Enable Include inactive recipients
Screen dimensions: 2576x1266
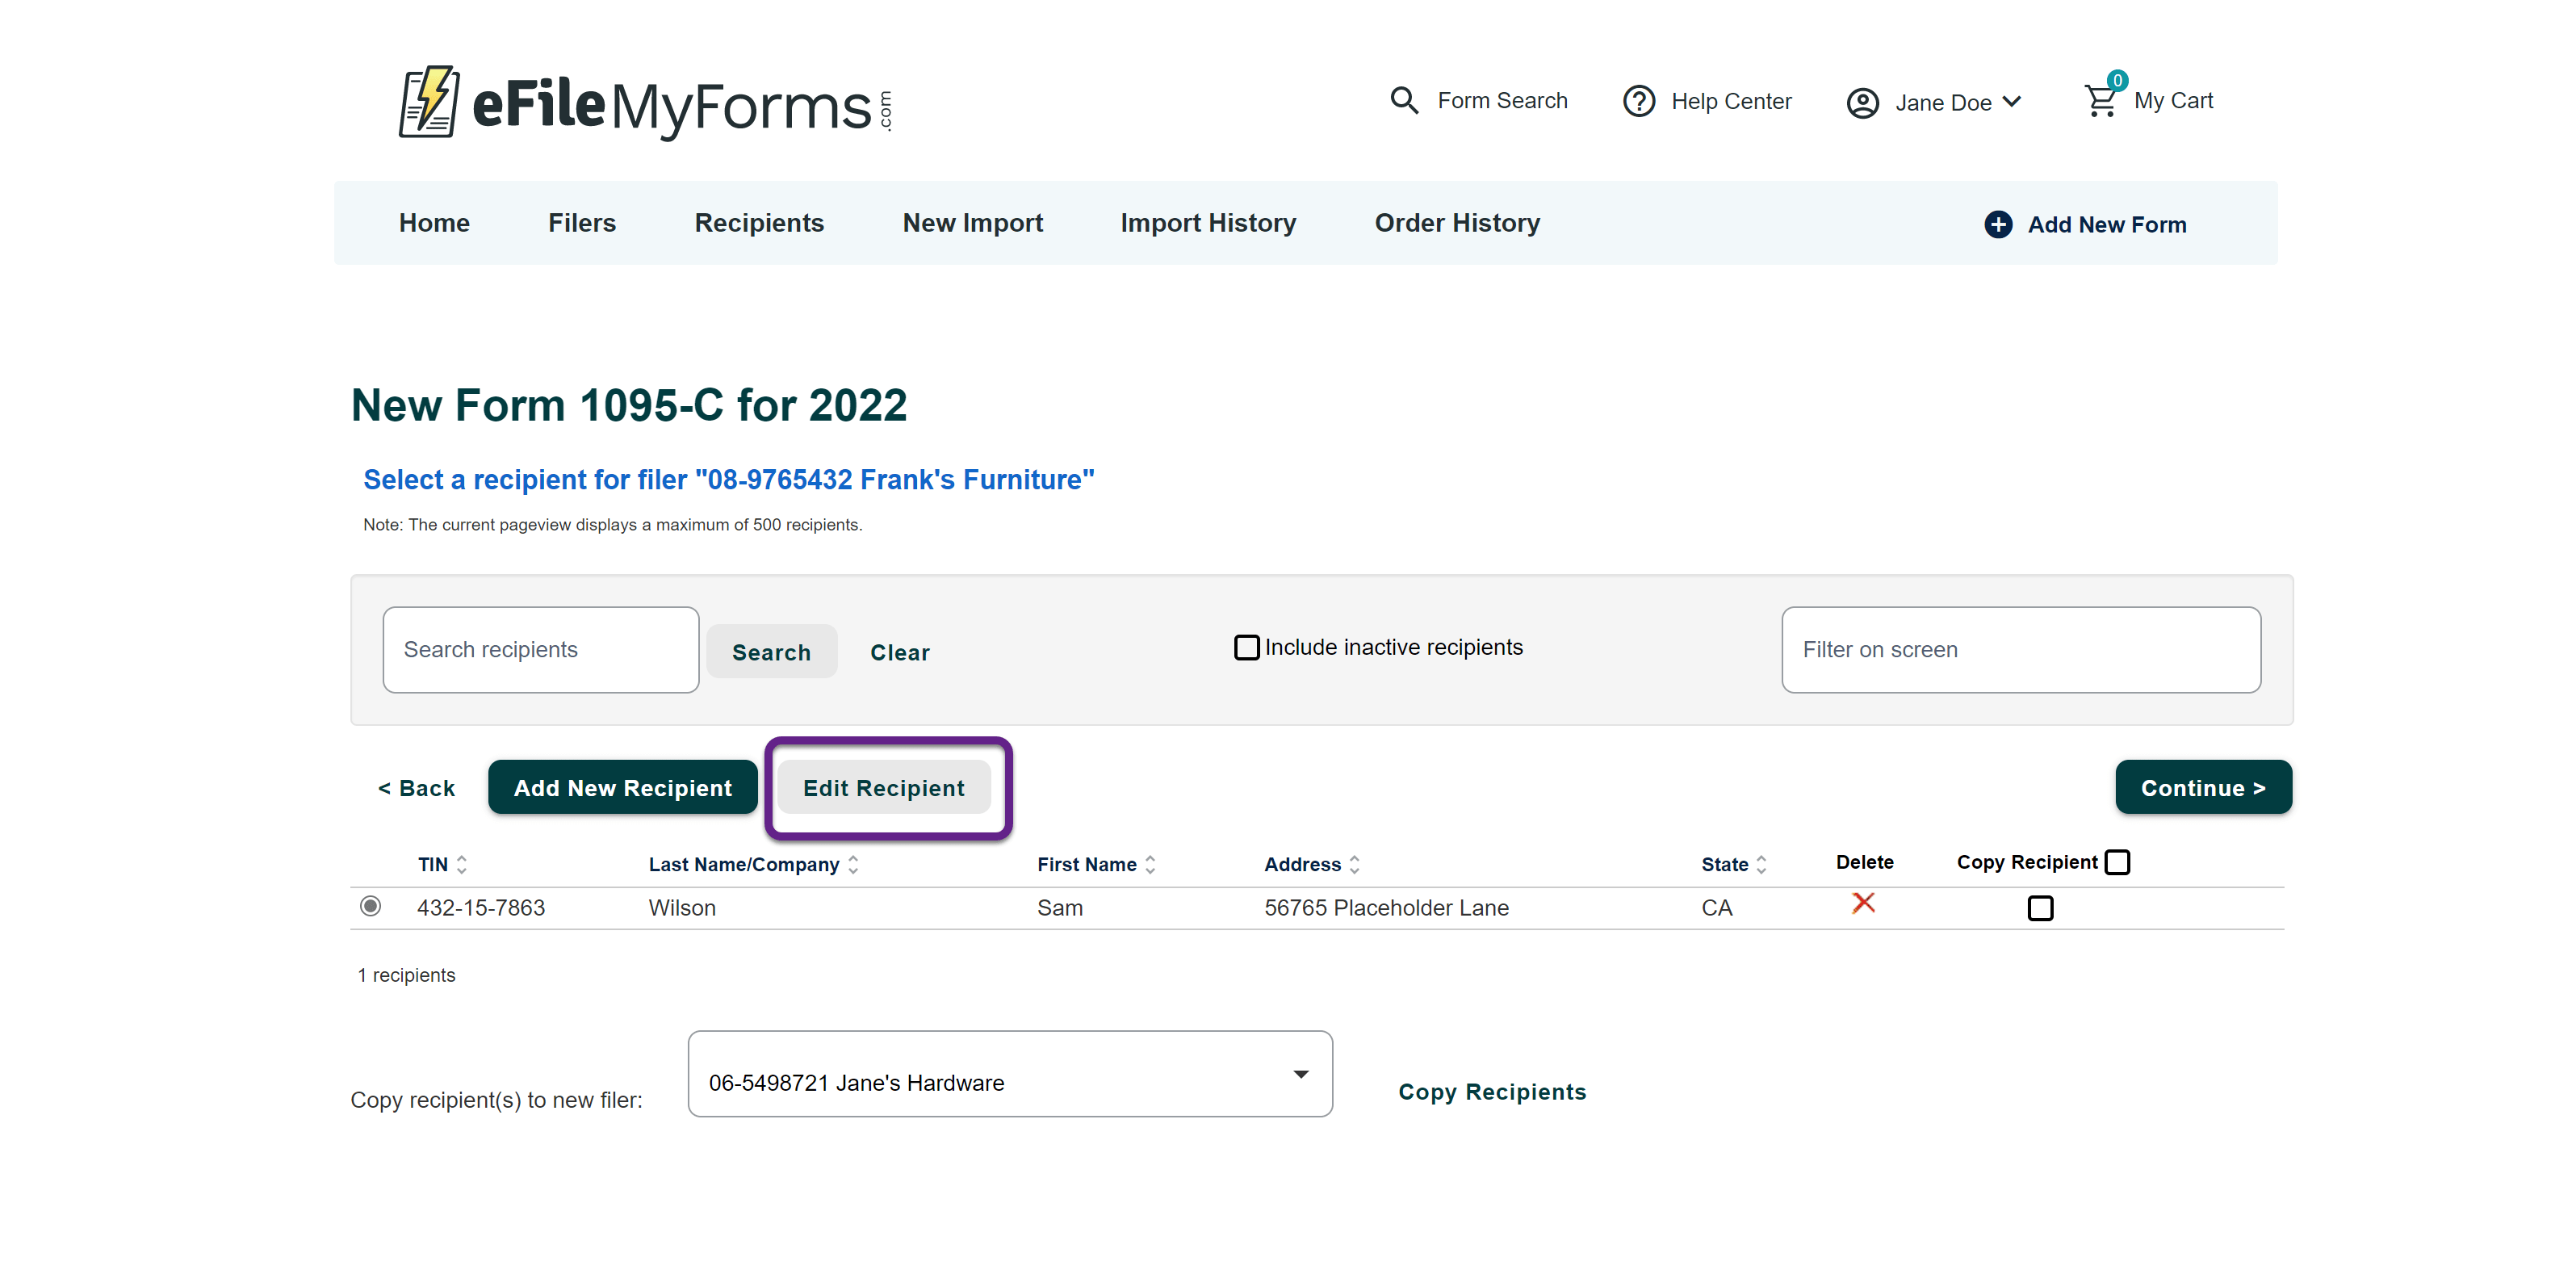[x=1246, y=647]
